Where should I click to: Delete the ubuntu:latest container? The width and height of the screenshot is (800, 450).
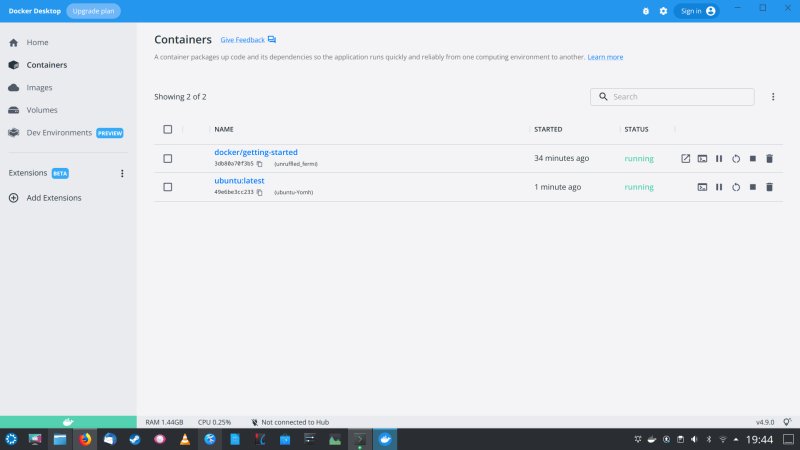769,187
